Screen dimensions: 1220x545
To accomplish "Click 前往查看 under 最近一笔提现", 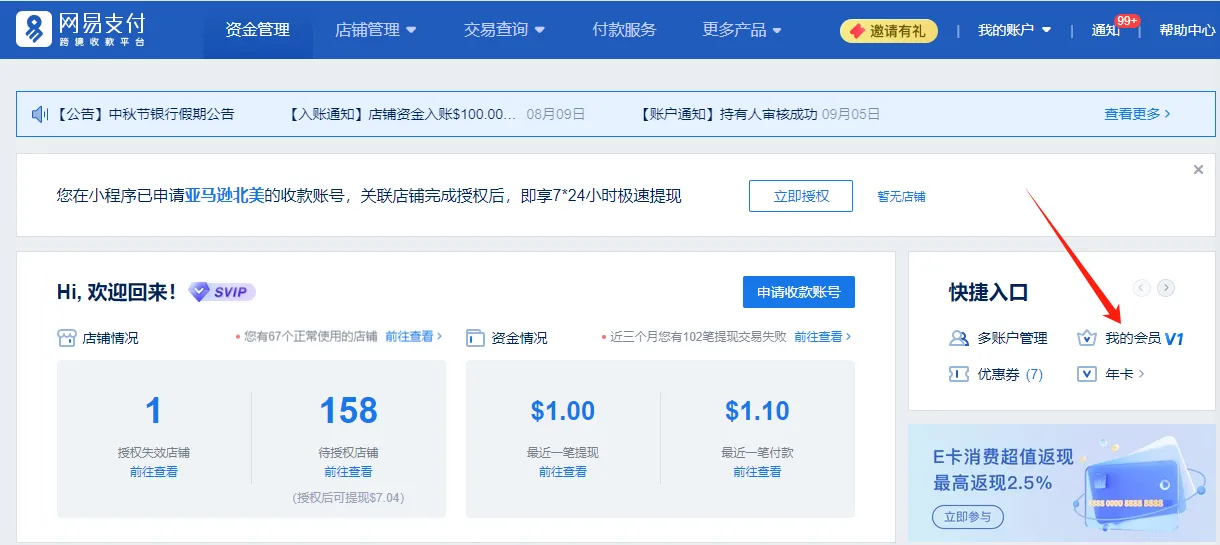I will [x=563, y=472].
